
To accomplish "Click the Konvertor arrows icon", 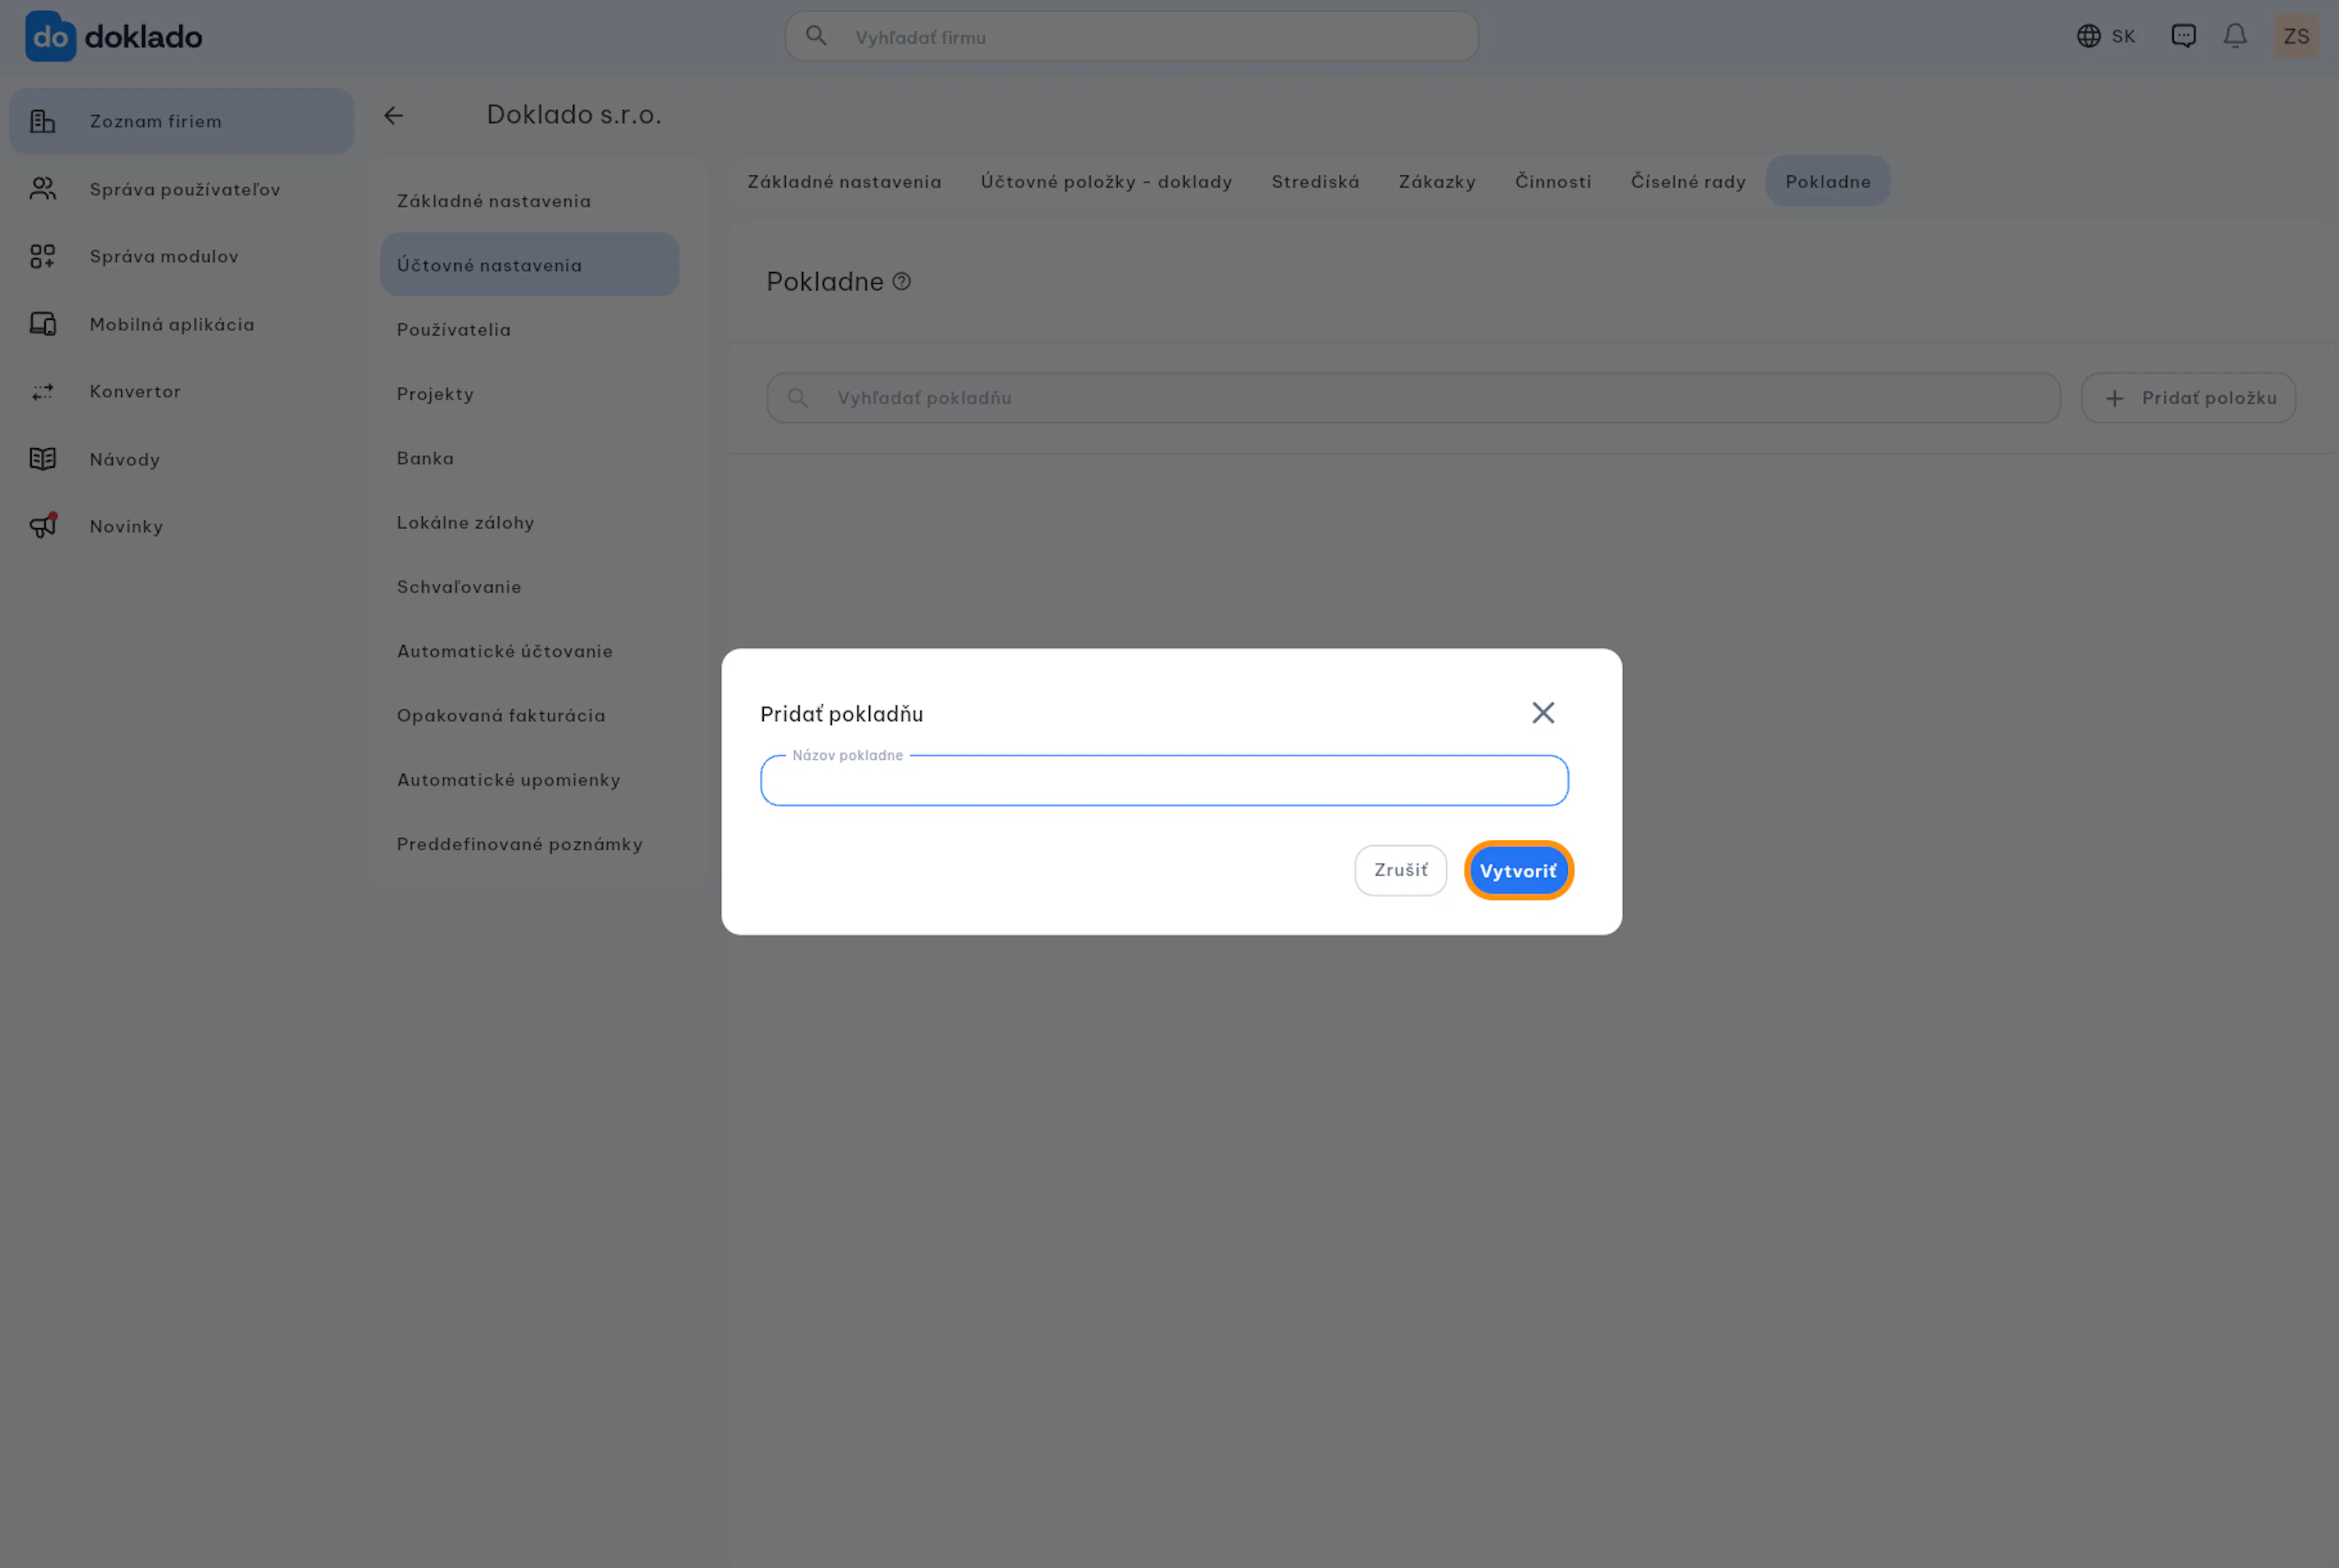I will [x=43, y=392].
